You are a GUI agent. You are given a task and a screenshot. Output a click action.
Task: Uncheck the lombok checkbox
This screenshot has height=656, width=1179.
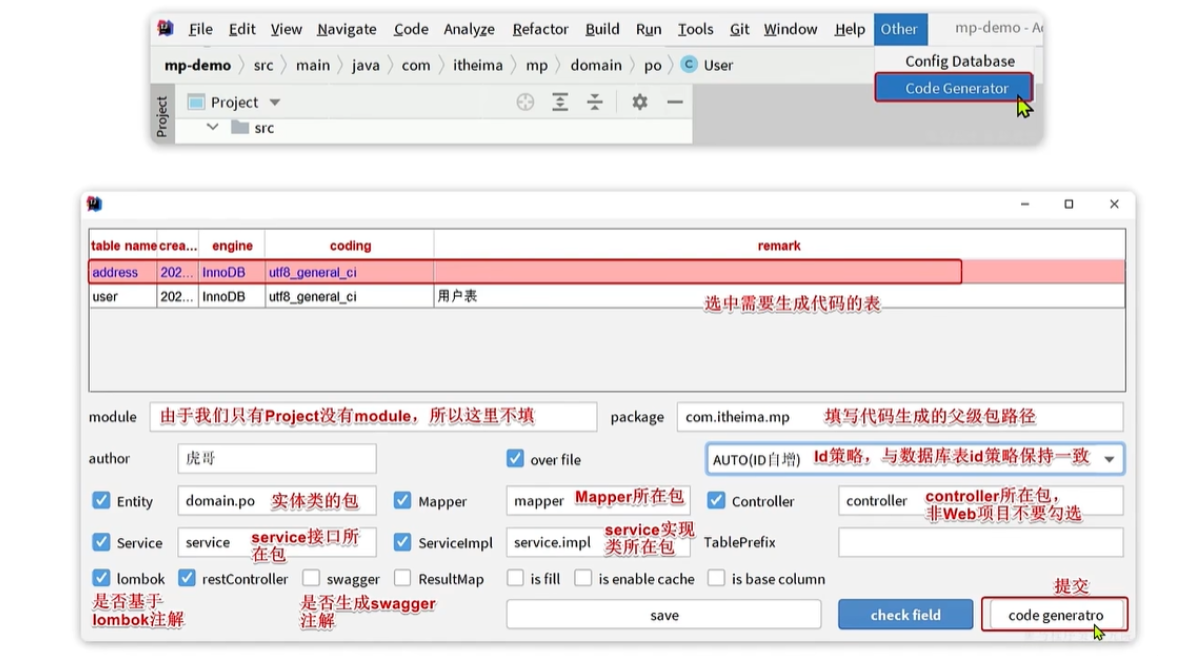101,578
